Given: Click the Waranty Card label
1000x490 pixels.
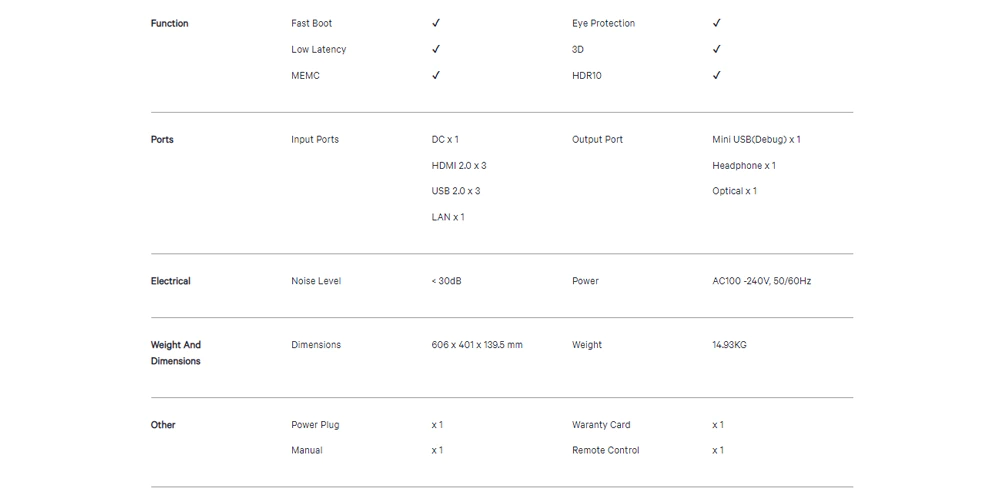Looking at the screenshot, I should (x=601, y=425).
